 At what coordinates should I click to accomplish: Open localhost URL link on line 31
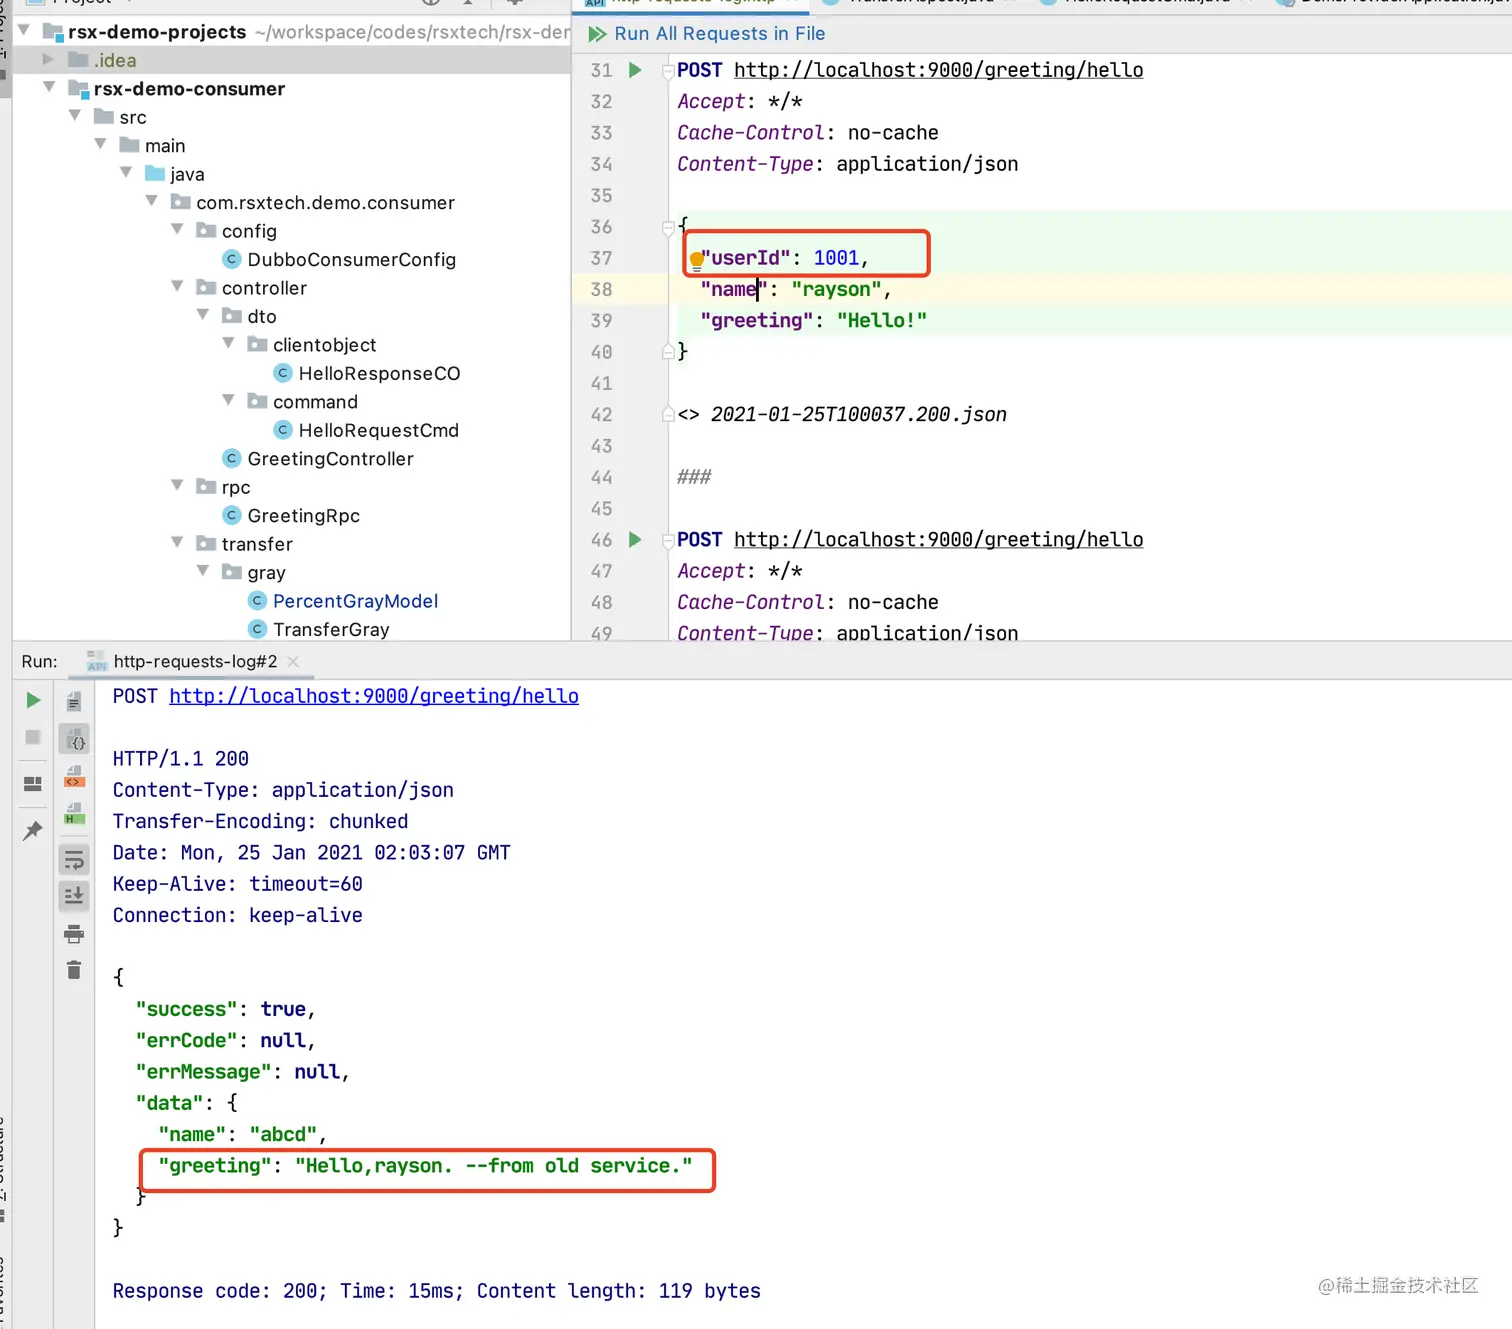[938, 70]
